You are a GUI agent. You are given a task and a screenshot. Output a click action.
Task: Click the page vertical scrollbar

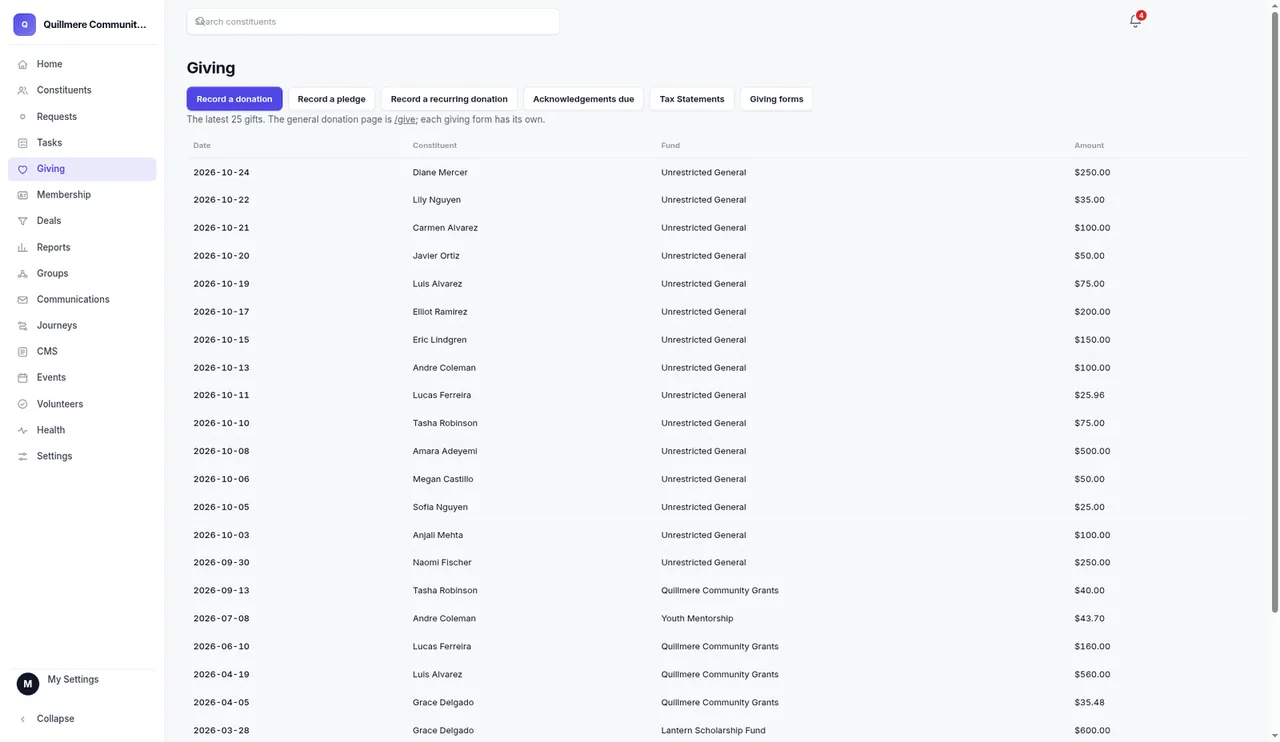1274,310
